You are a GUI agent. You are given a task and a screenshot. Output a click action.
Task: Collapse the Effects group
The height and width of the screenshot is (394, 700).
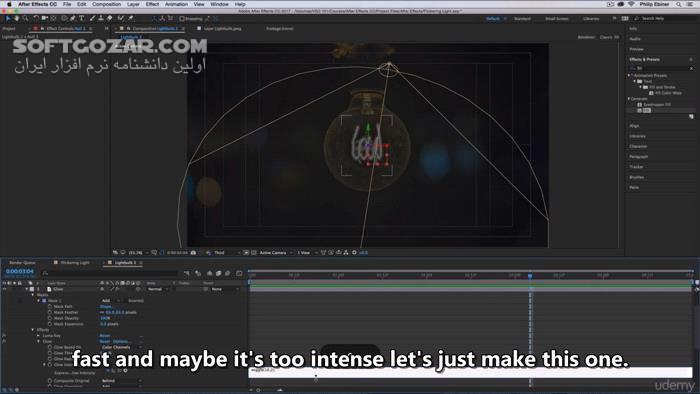click(x=33, y=330)
